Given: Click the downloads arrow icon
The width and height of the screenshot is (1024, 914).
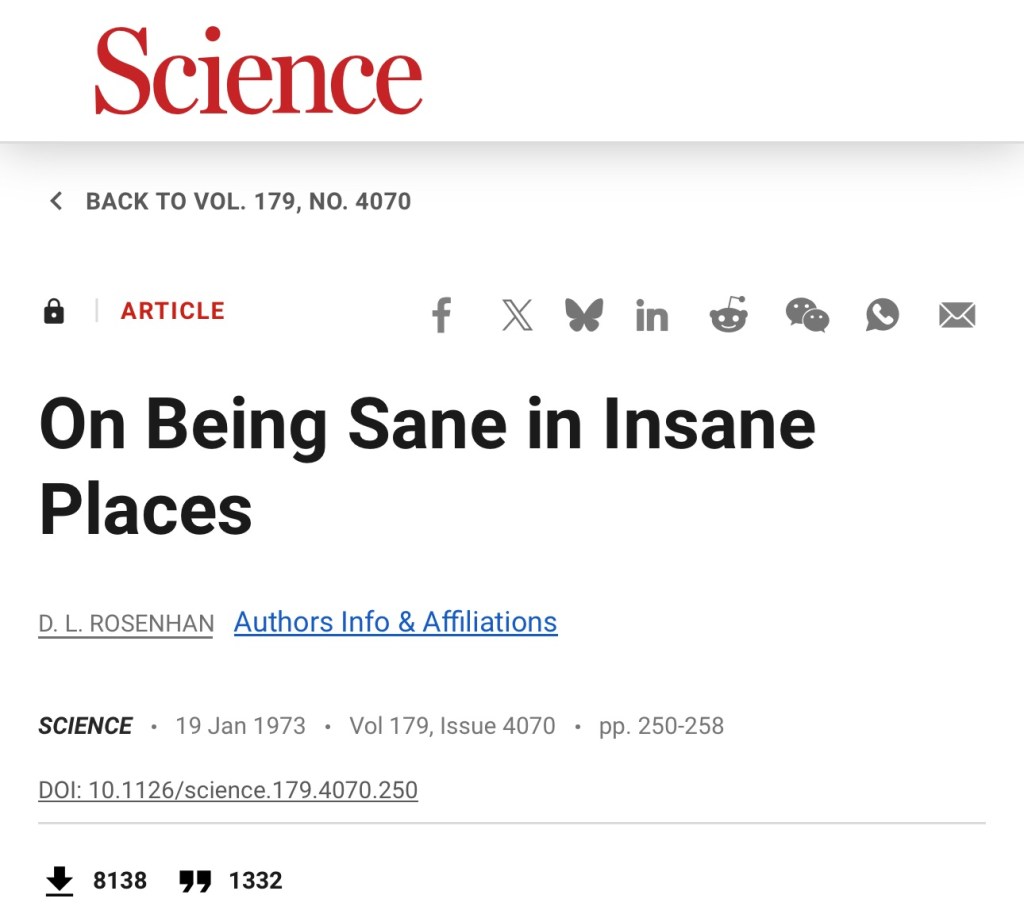Looking at the screenshot, I should pos(60,881).
